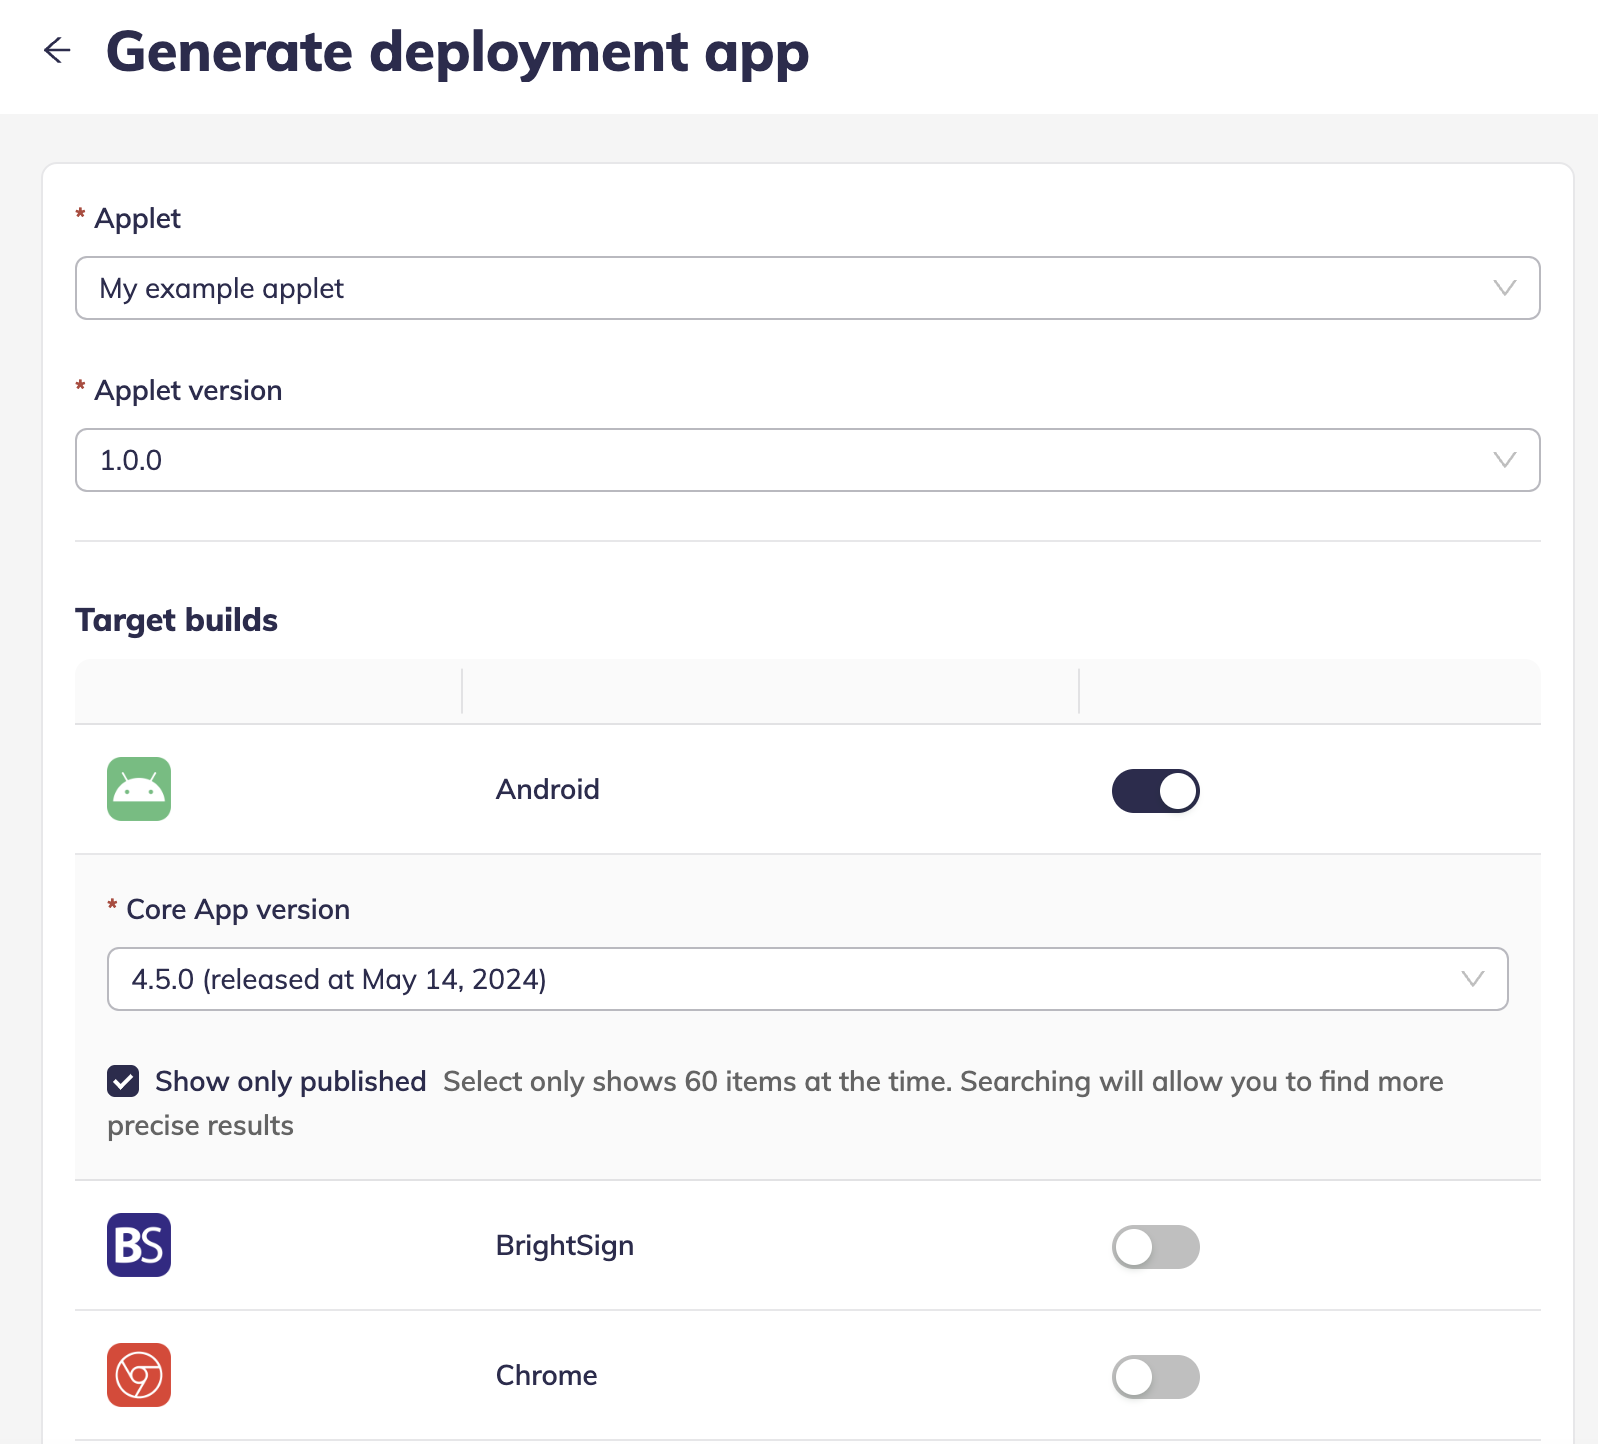Click the chevron in the Core App version field
The height and width of the screenshot is (1444, 1598).
click(1472, 979)
